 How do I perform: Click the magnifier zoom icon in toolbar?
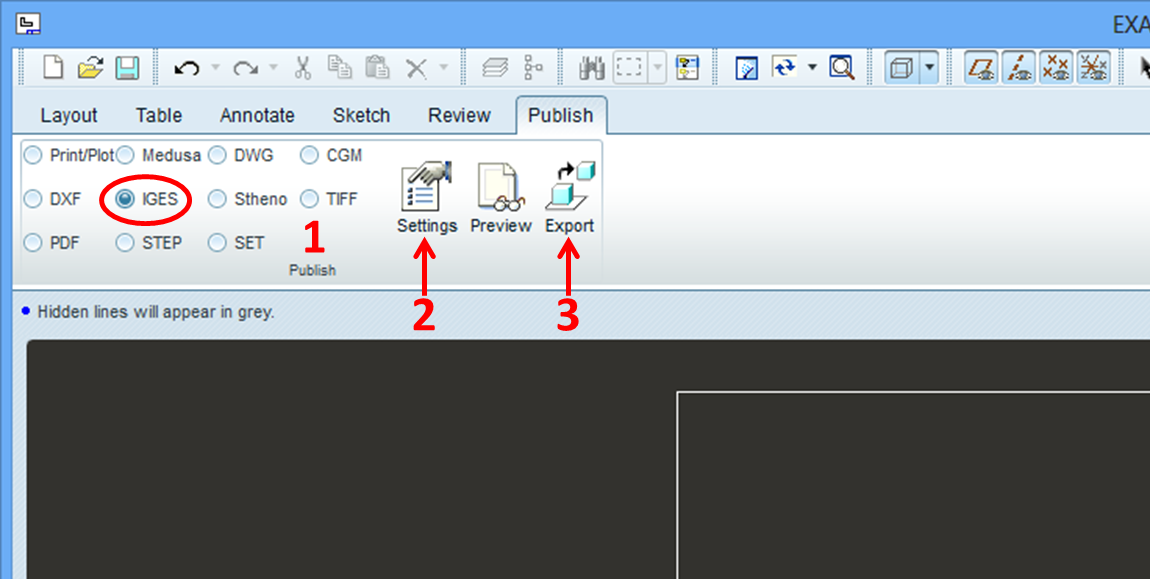(842, 68)
